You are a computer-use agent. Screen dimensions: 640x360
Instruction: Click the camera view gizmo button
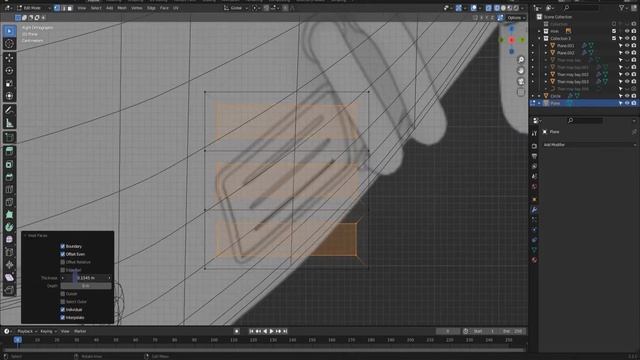(521, 82)
